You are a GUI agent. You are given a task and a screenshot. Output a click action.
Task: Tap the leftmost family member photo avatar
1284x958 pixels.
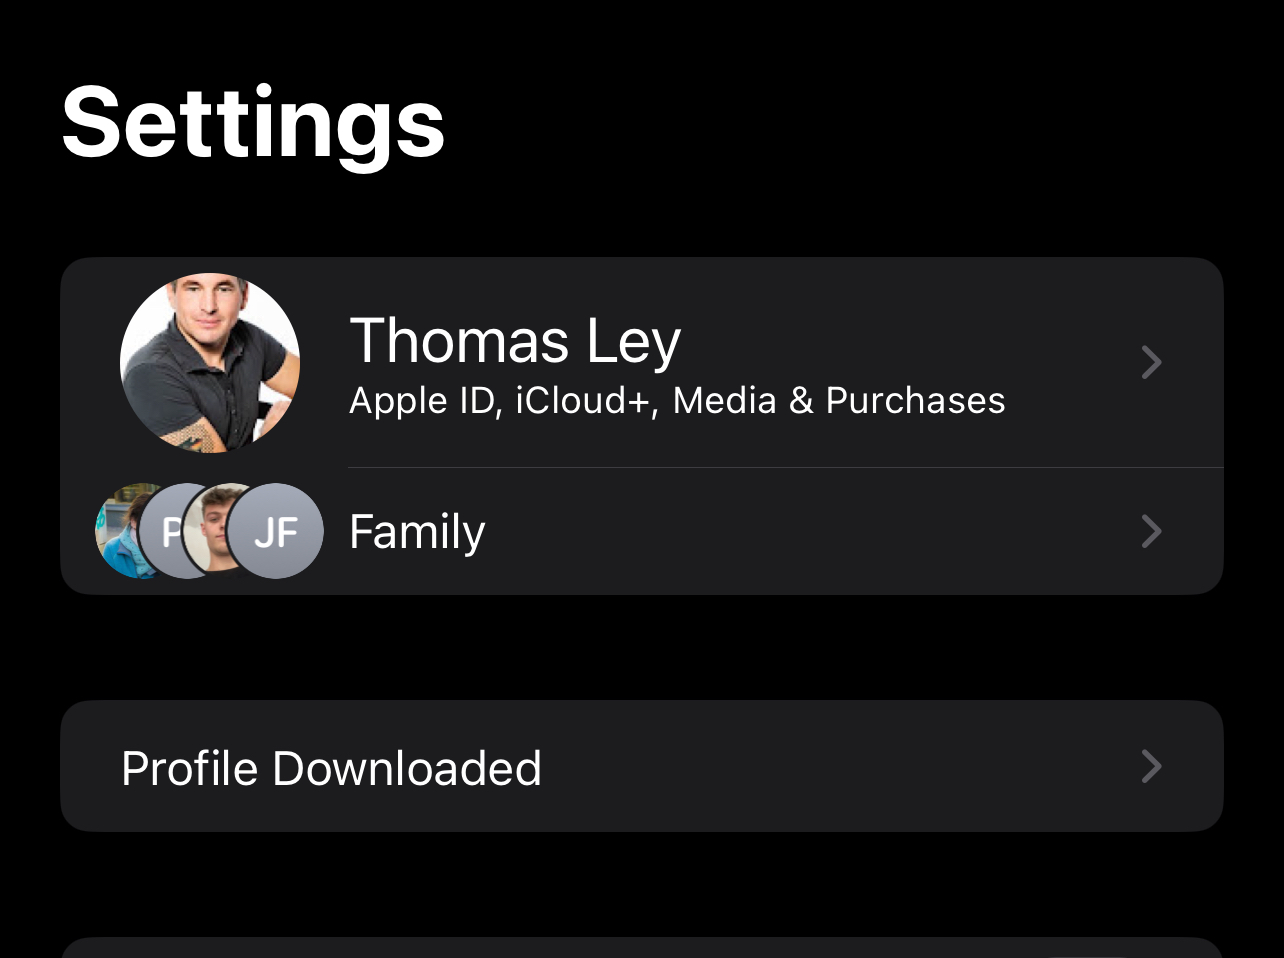118,531
